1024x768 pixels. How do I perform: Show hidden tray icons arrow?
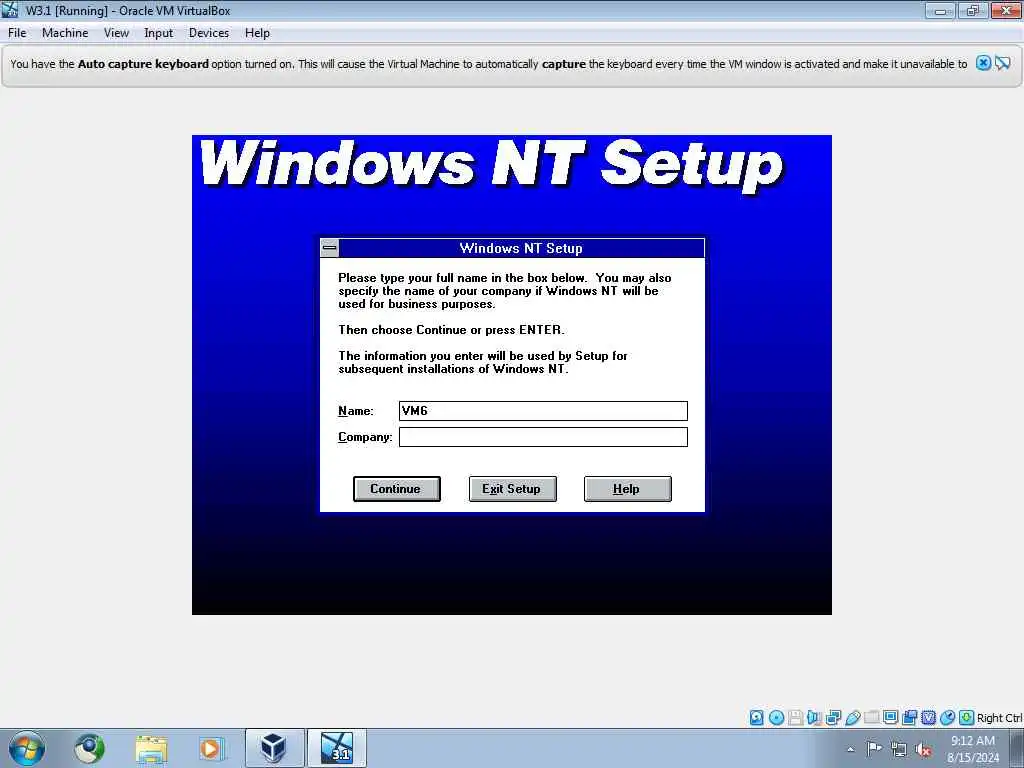850,749
